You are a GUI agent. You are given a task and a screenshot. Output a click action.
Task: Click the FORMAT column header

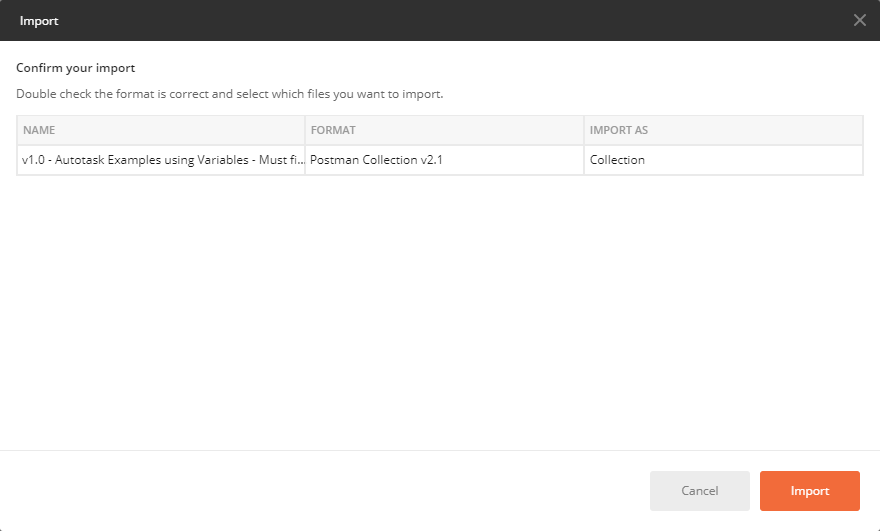point(333,130)
